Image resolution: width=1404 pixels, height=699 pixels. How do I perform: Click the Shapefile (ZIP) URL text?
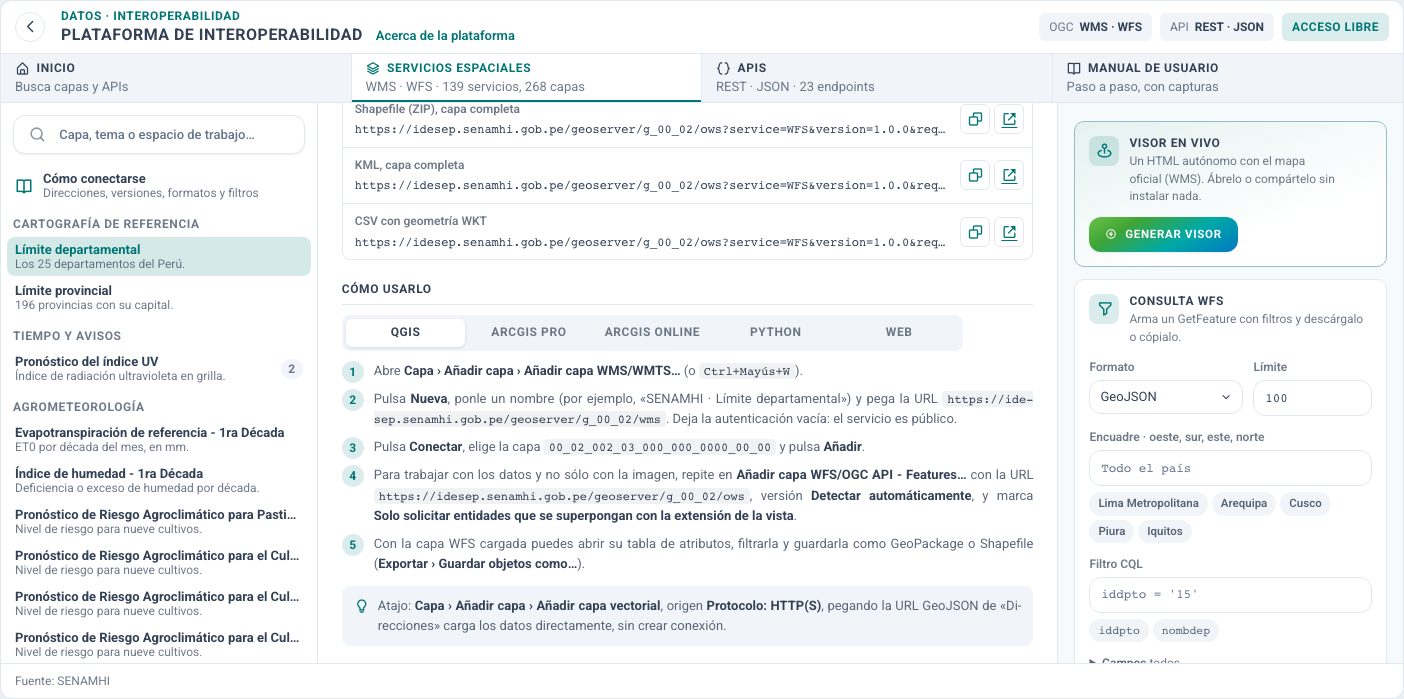tap(650, 130)
